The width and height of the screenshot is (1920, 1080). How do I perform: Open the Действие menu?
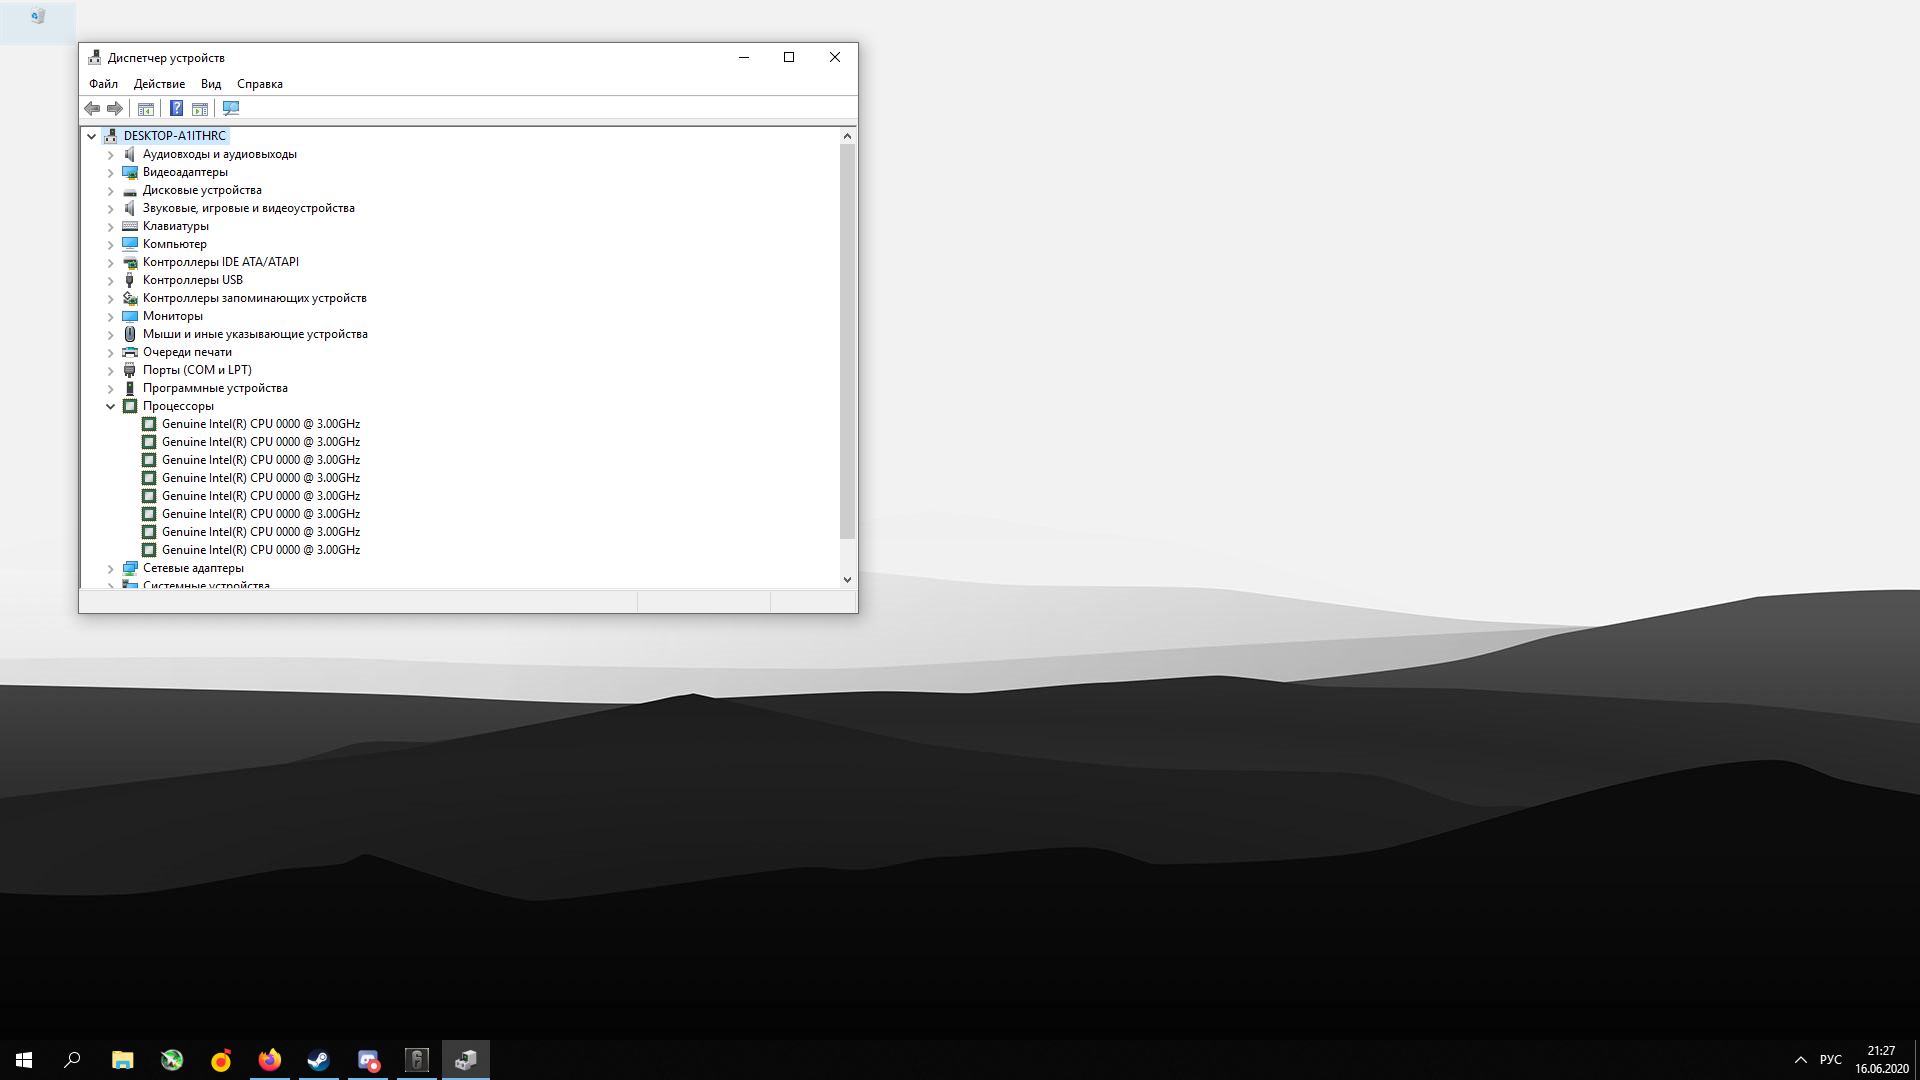coord(159,84)
